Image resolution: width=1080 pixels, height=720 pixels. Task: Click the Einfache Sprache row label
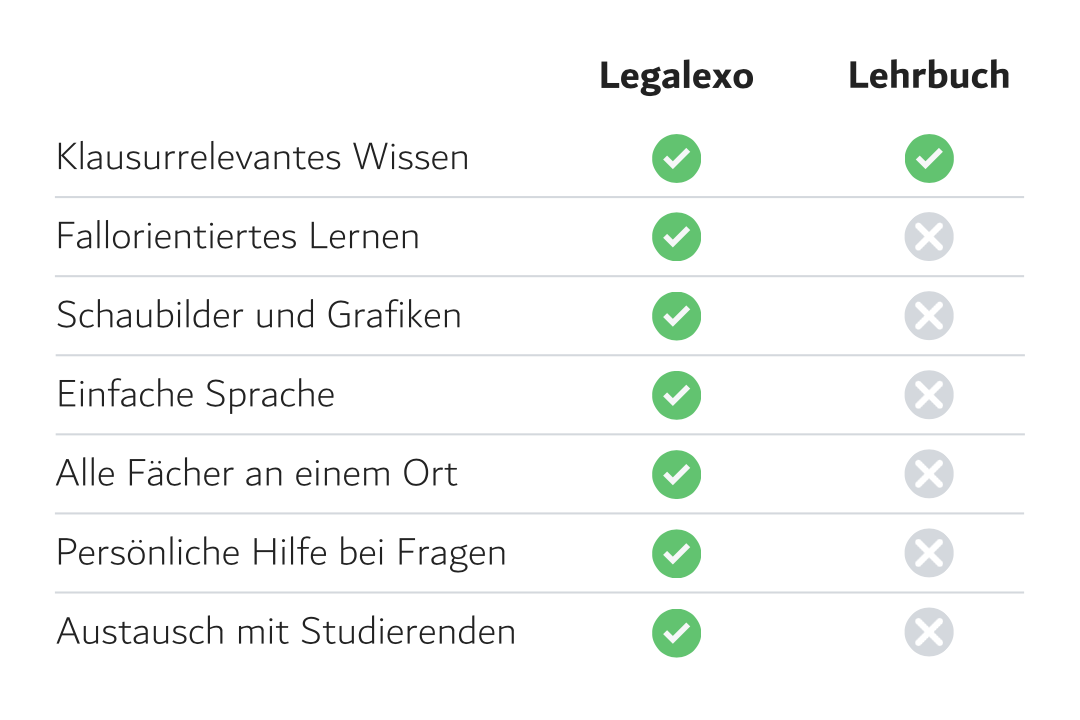tap(196, 395)
